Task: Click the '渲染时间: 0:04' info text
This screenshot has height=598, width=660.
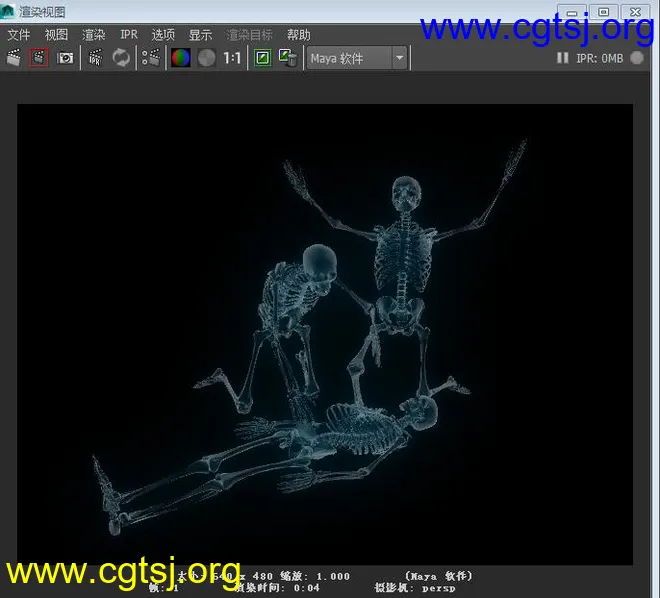Action: pyautogui.click(x=277, y=588)
